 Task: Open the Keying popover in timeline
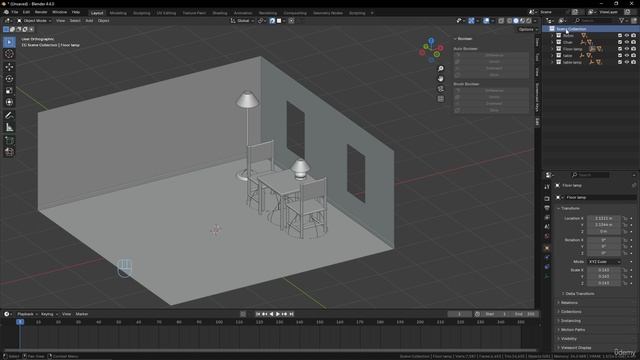[x=49, y=314]
